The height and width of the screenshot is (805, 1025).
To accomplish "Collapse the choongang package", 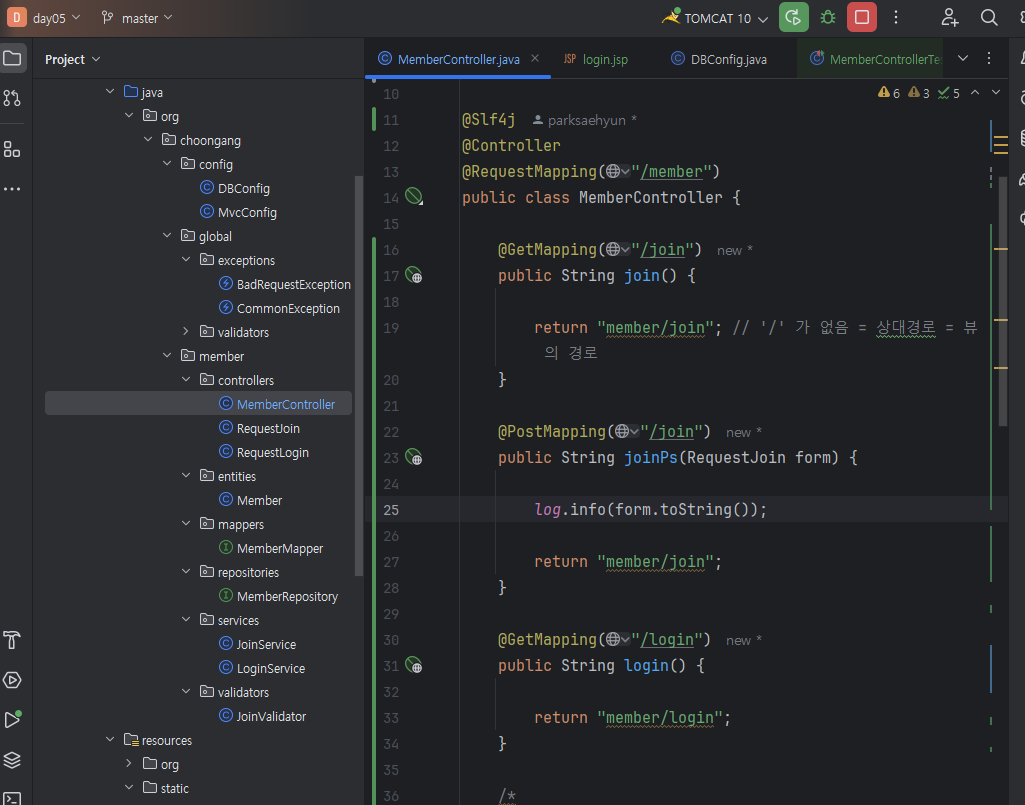I will [x=148, y=139].
